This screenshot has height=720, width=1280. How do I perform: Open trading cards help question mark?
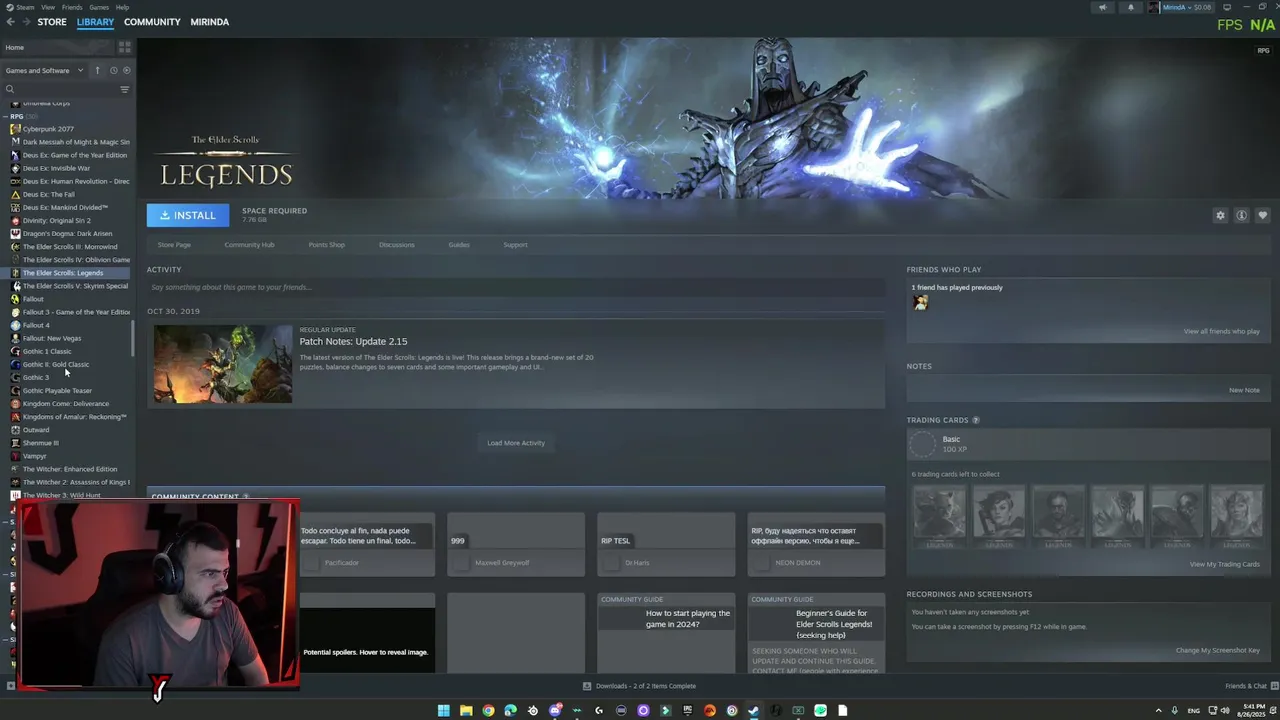point(976,420)
